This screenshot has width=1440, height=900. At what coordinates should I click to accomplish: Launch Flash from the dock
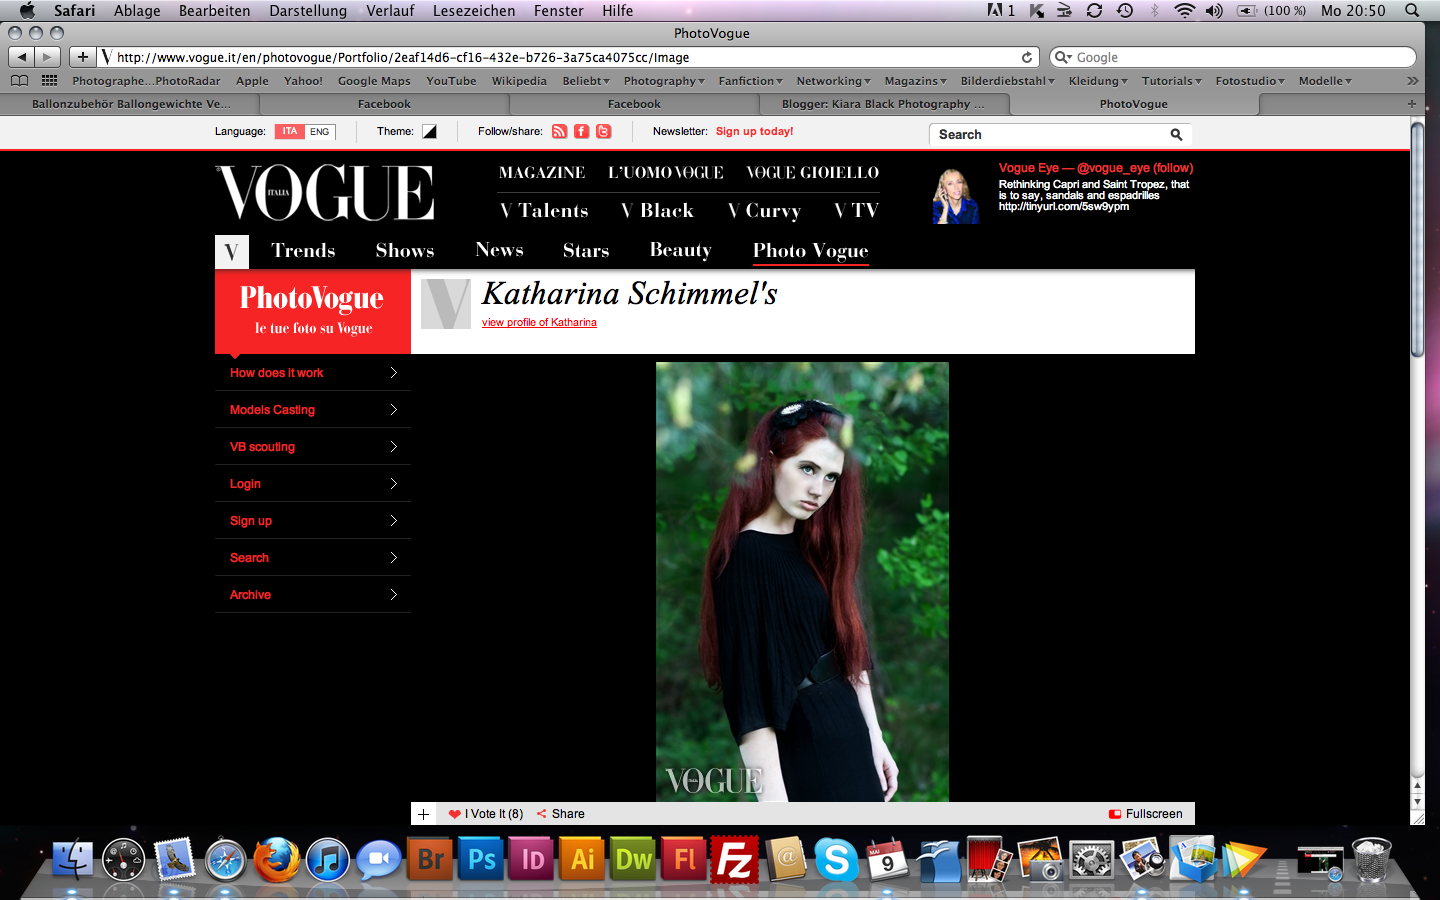pos(685,859)
